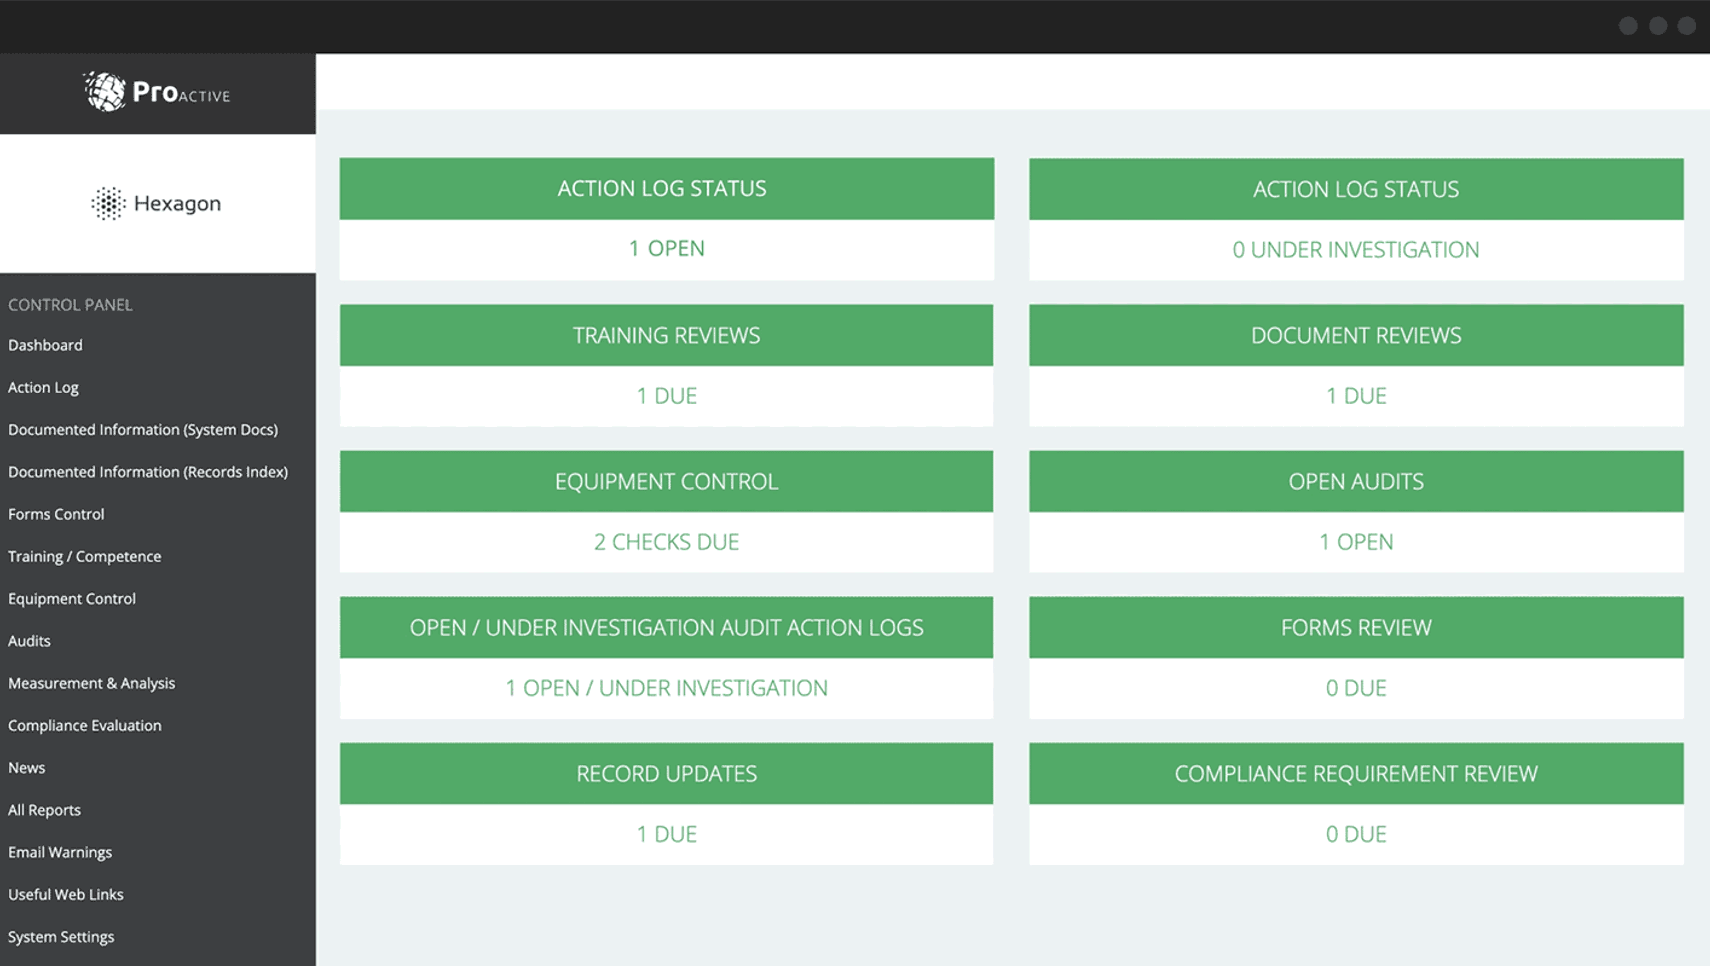Select Documented Information (Records Index)
The width and height of the screenshot is (1710, 966).
pos(148,472)
